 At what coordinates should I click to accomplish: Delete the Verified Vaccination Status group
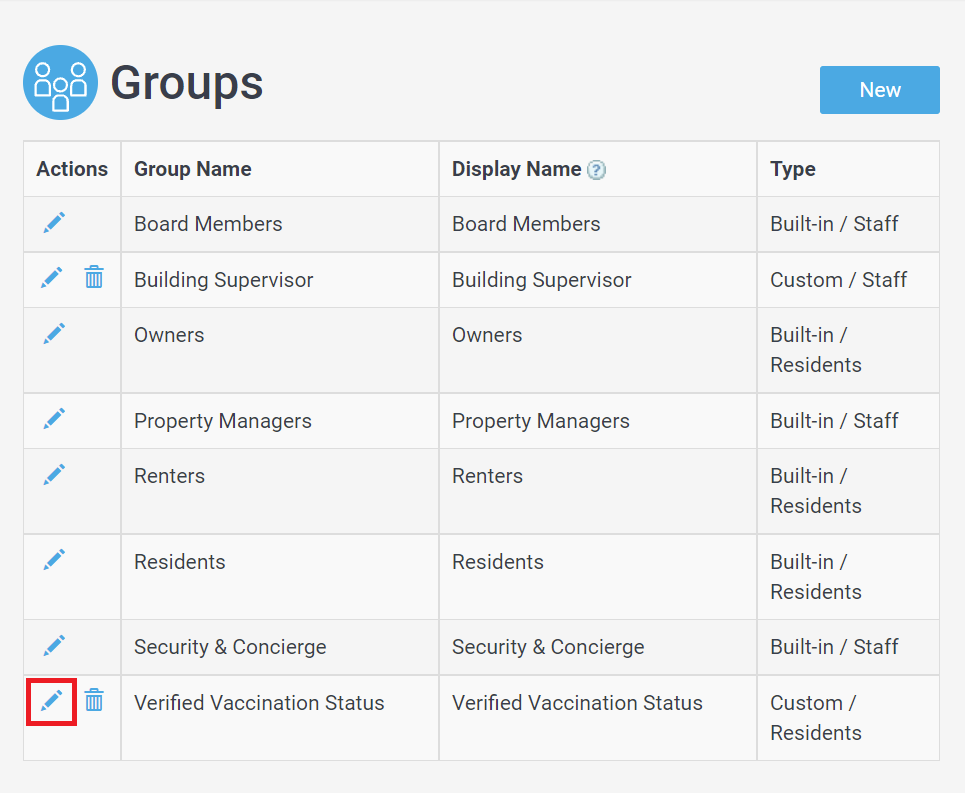[x=94, y=700]
